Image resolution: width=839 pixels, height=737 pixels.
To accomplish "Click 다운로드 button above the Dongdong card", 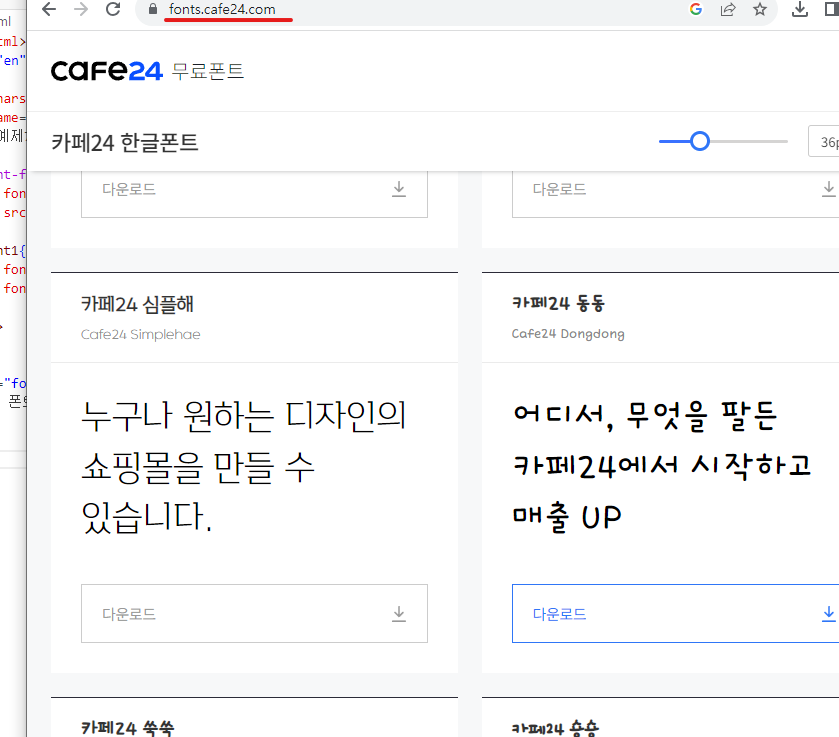I will coord(675,194).
